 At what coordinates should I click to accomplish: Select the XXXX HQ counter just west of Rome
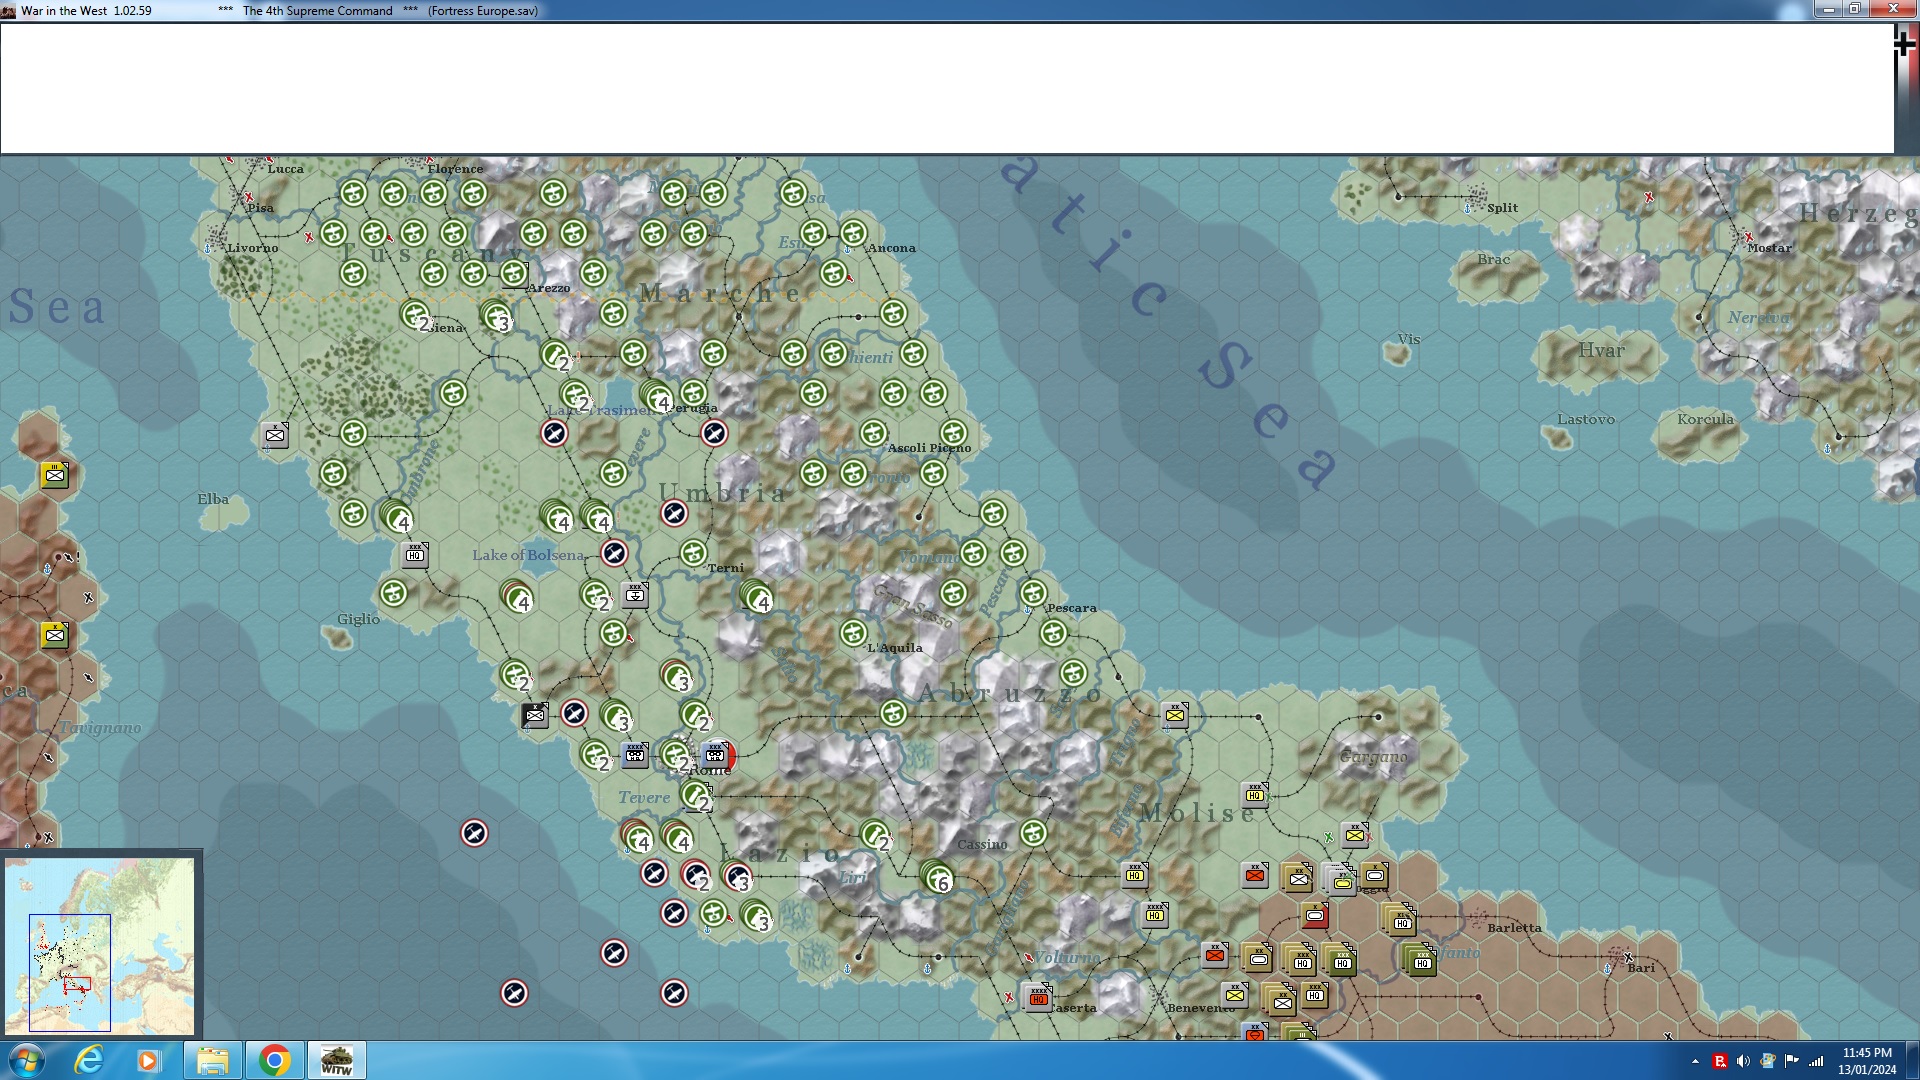point(635,755)
